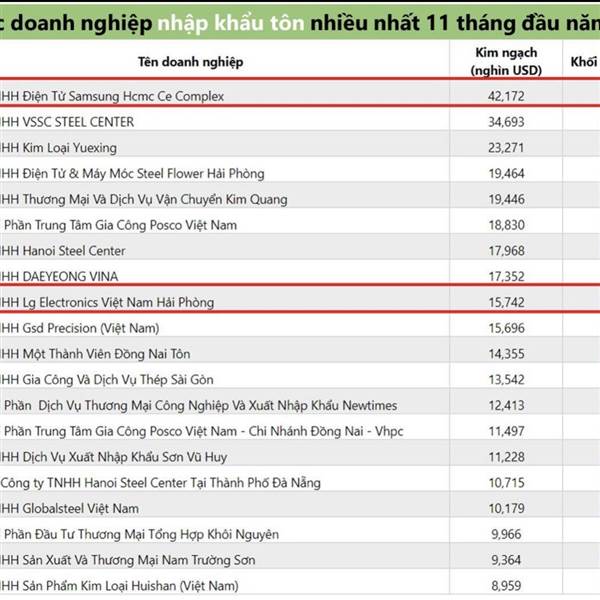600x600 pixels.
Task: Click the value 18,830
Action: [x=506, y=225]
